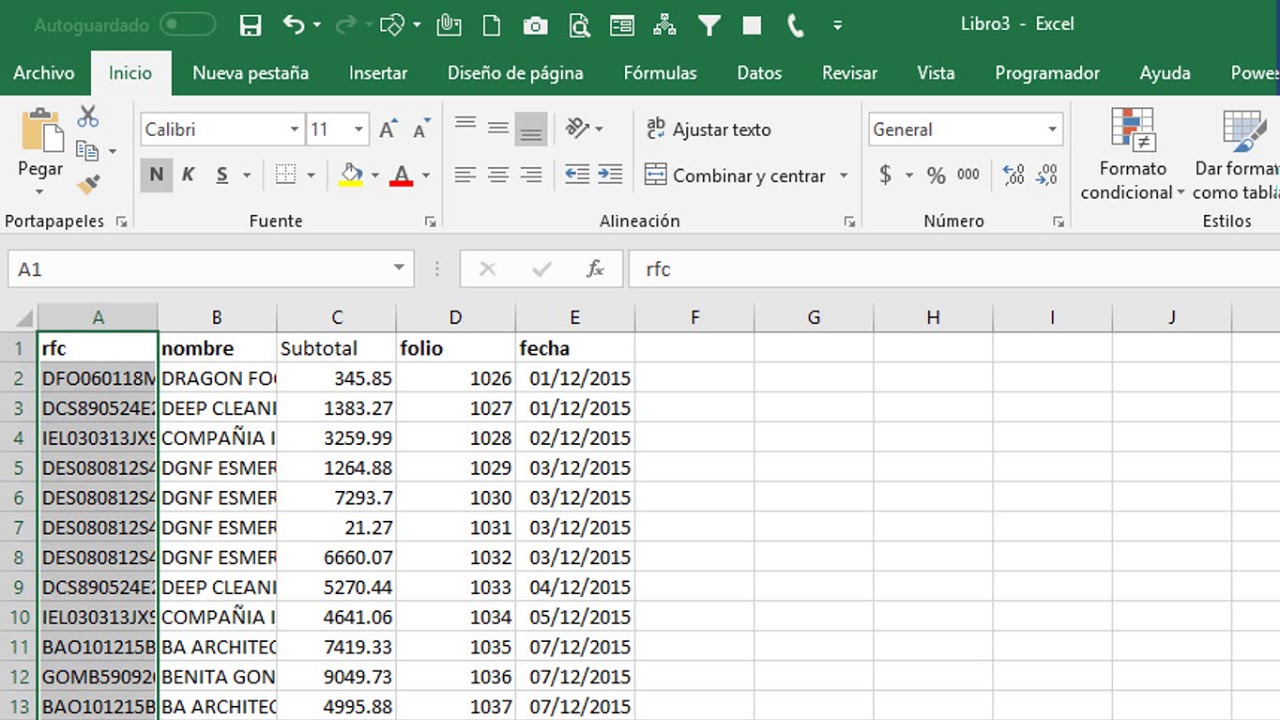The image size is (1280, 720).
Task: Open Combinar y centrar dropdown arrow
Action: tap(843, 175)
